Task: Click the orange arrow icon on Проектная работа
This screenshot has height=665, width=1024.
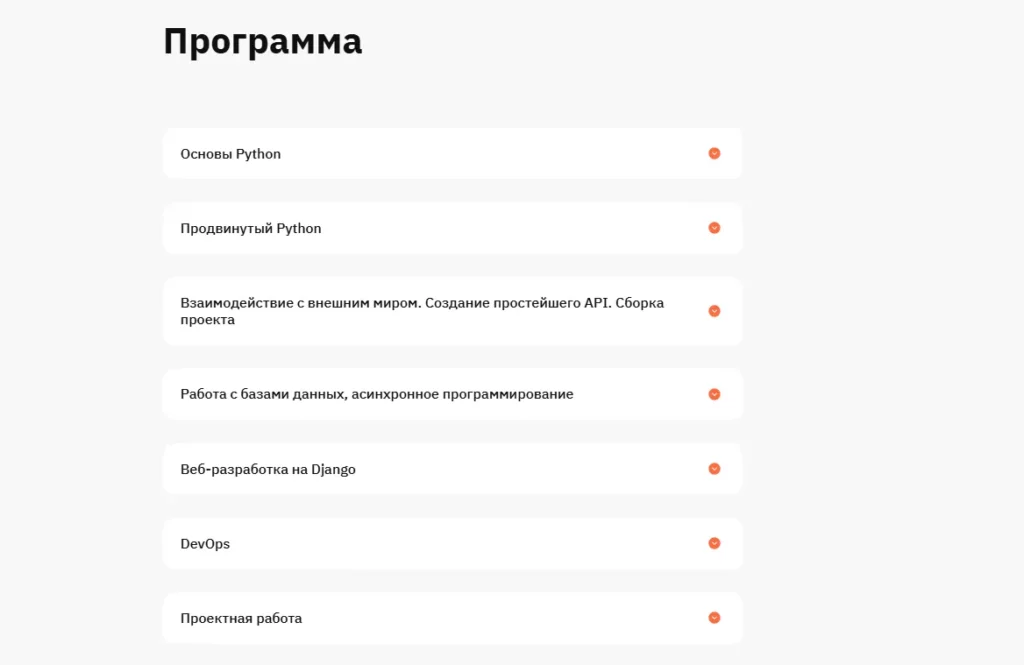Action: 714,618
